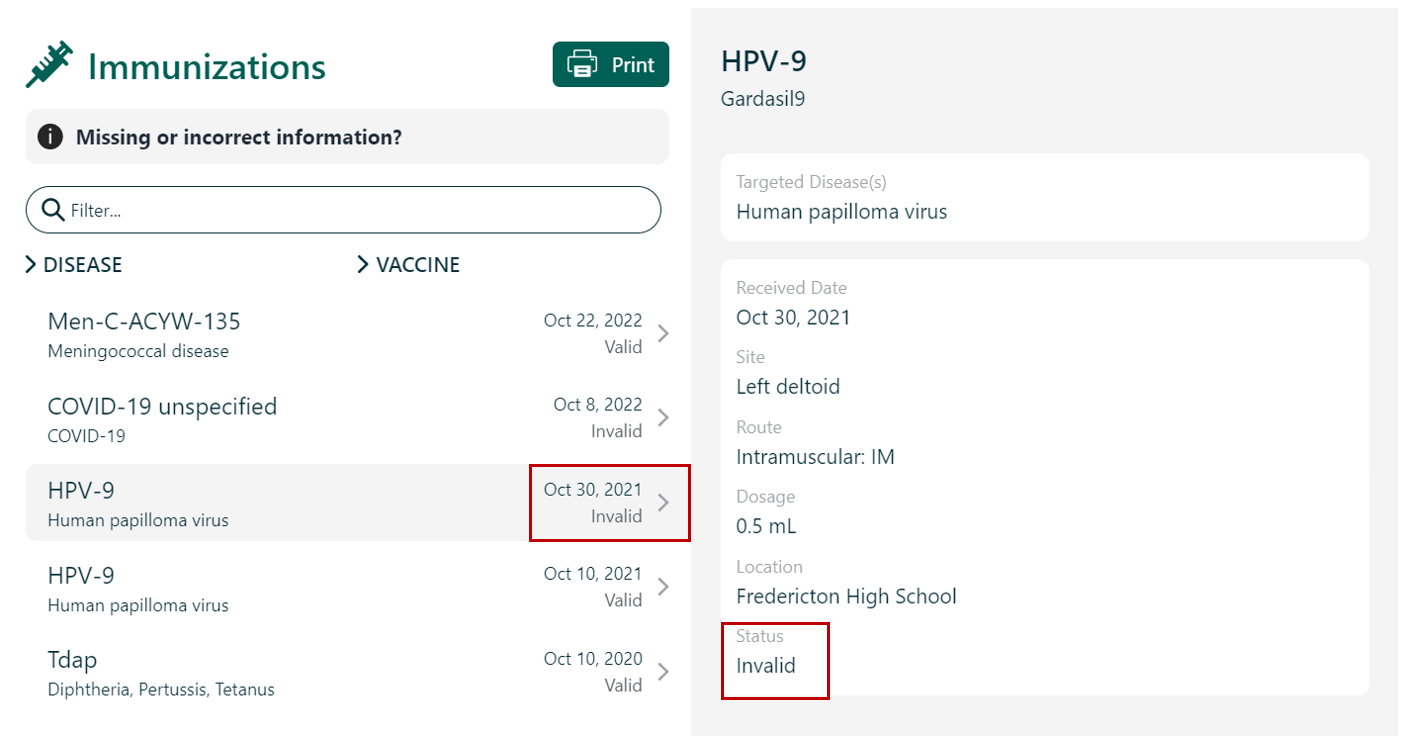Viewport: 1402px width, 741px height.
Task: Click the magnifying glass search icon
Action: tap(53, 210)
